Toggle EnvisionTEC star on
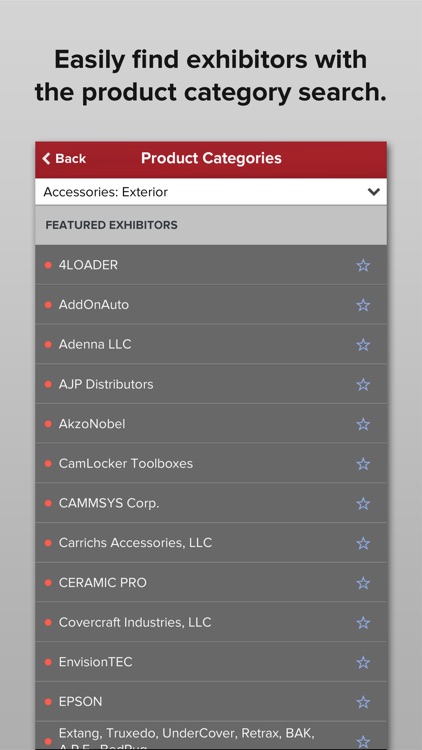This screenshot has width=422, height=750. (363, 662)
